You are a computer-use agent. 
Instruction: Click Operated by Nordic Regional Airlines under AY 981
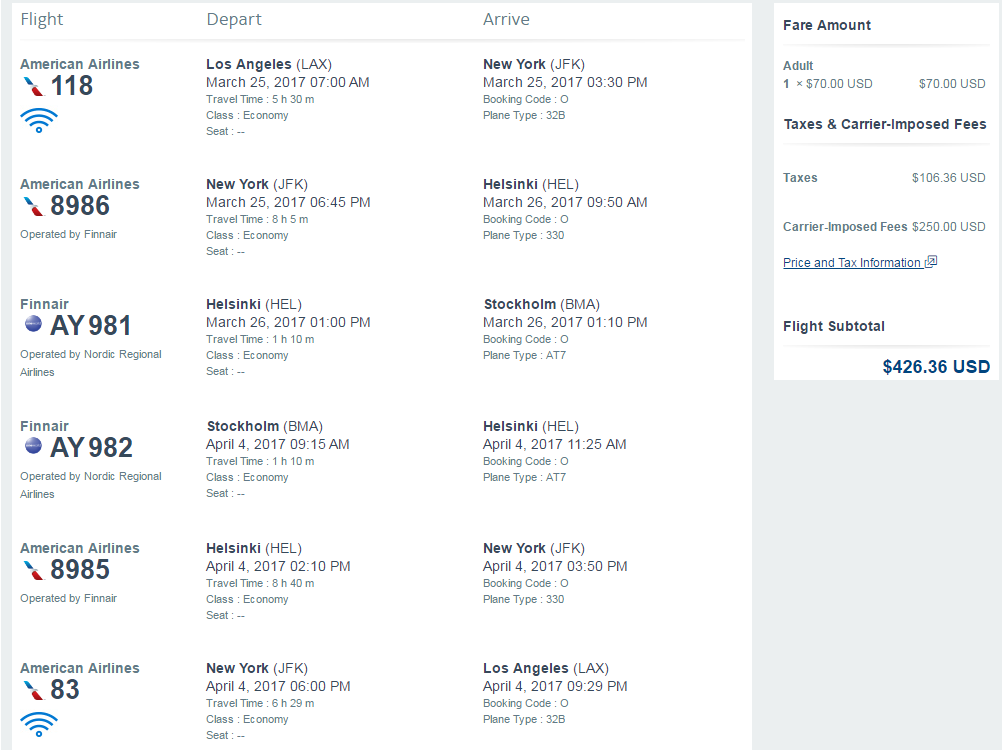point(91,363)
